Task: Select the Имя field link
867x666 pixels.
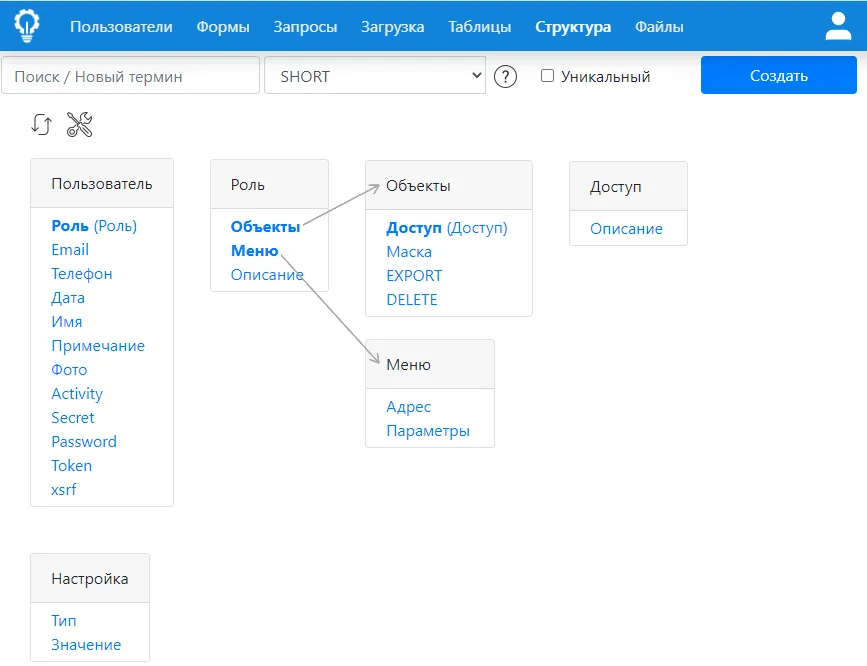Action: 66,321
